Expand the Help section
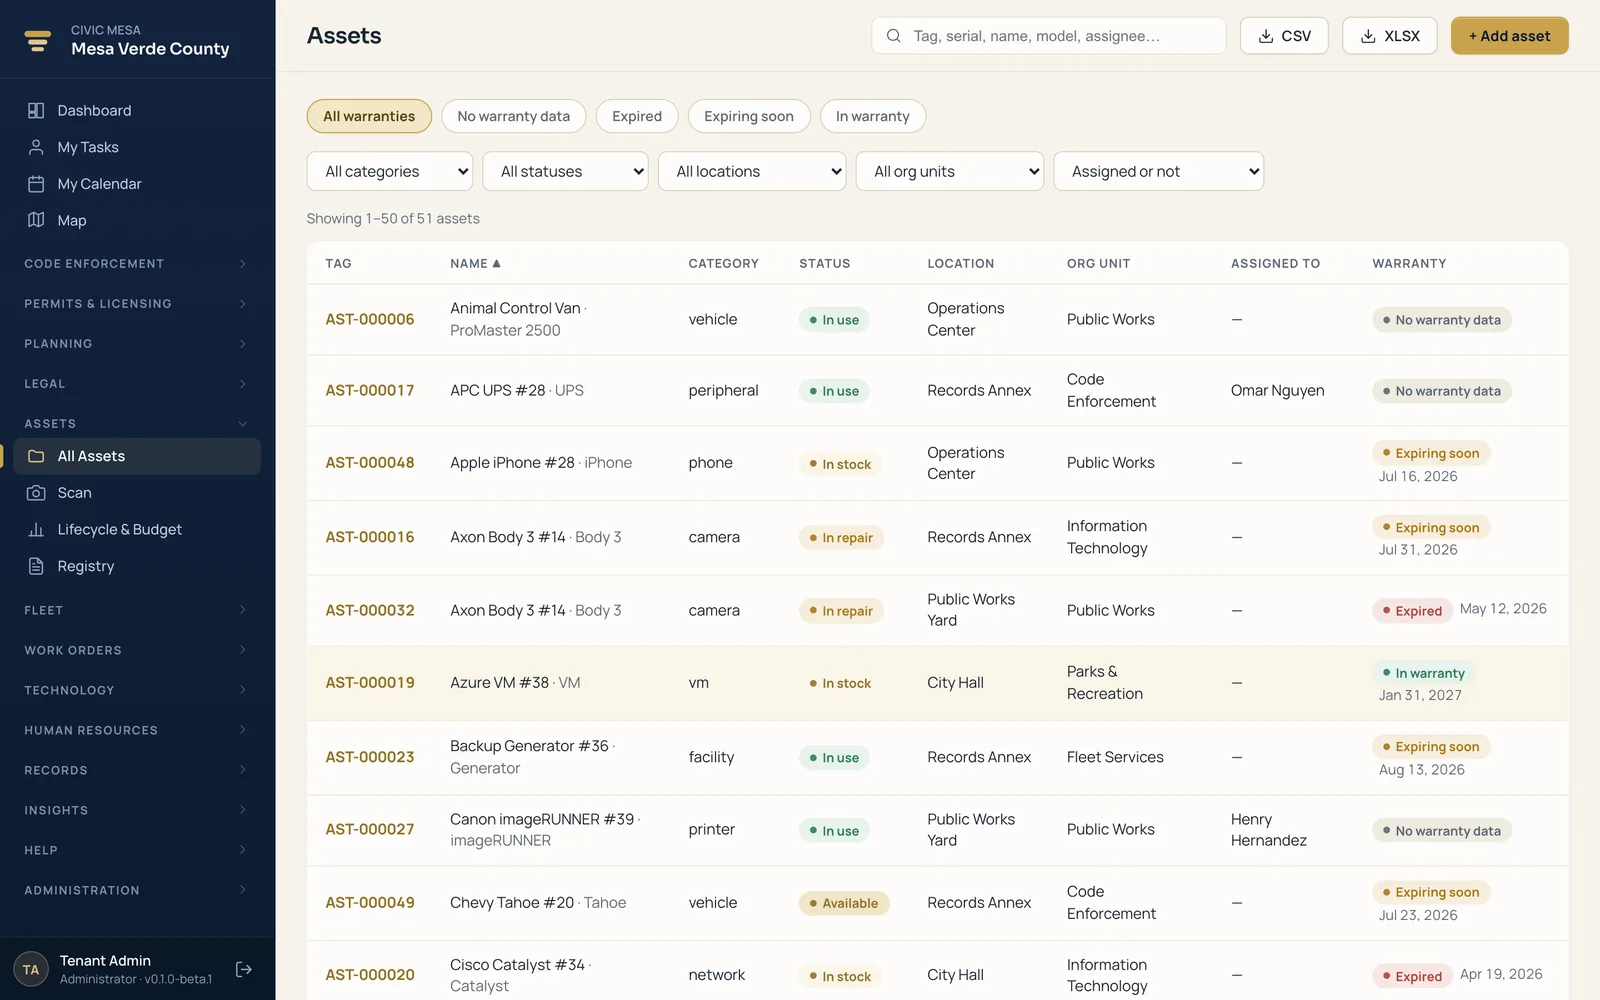The width and height of the screenshot is (1600, 1000). tap(137, 850)
